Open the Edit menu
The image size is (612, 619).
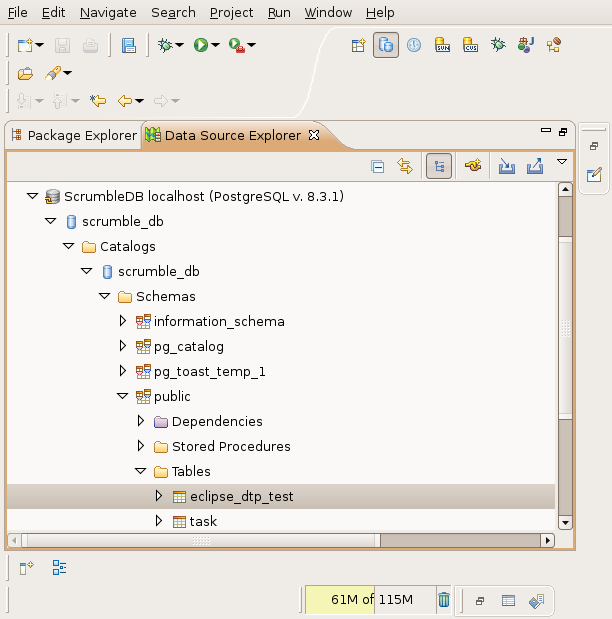53,13
